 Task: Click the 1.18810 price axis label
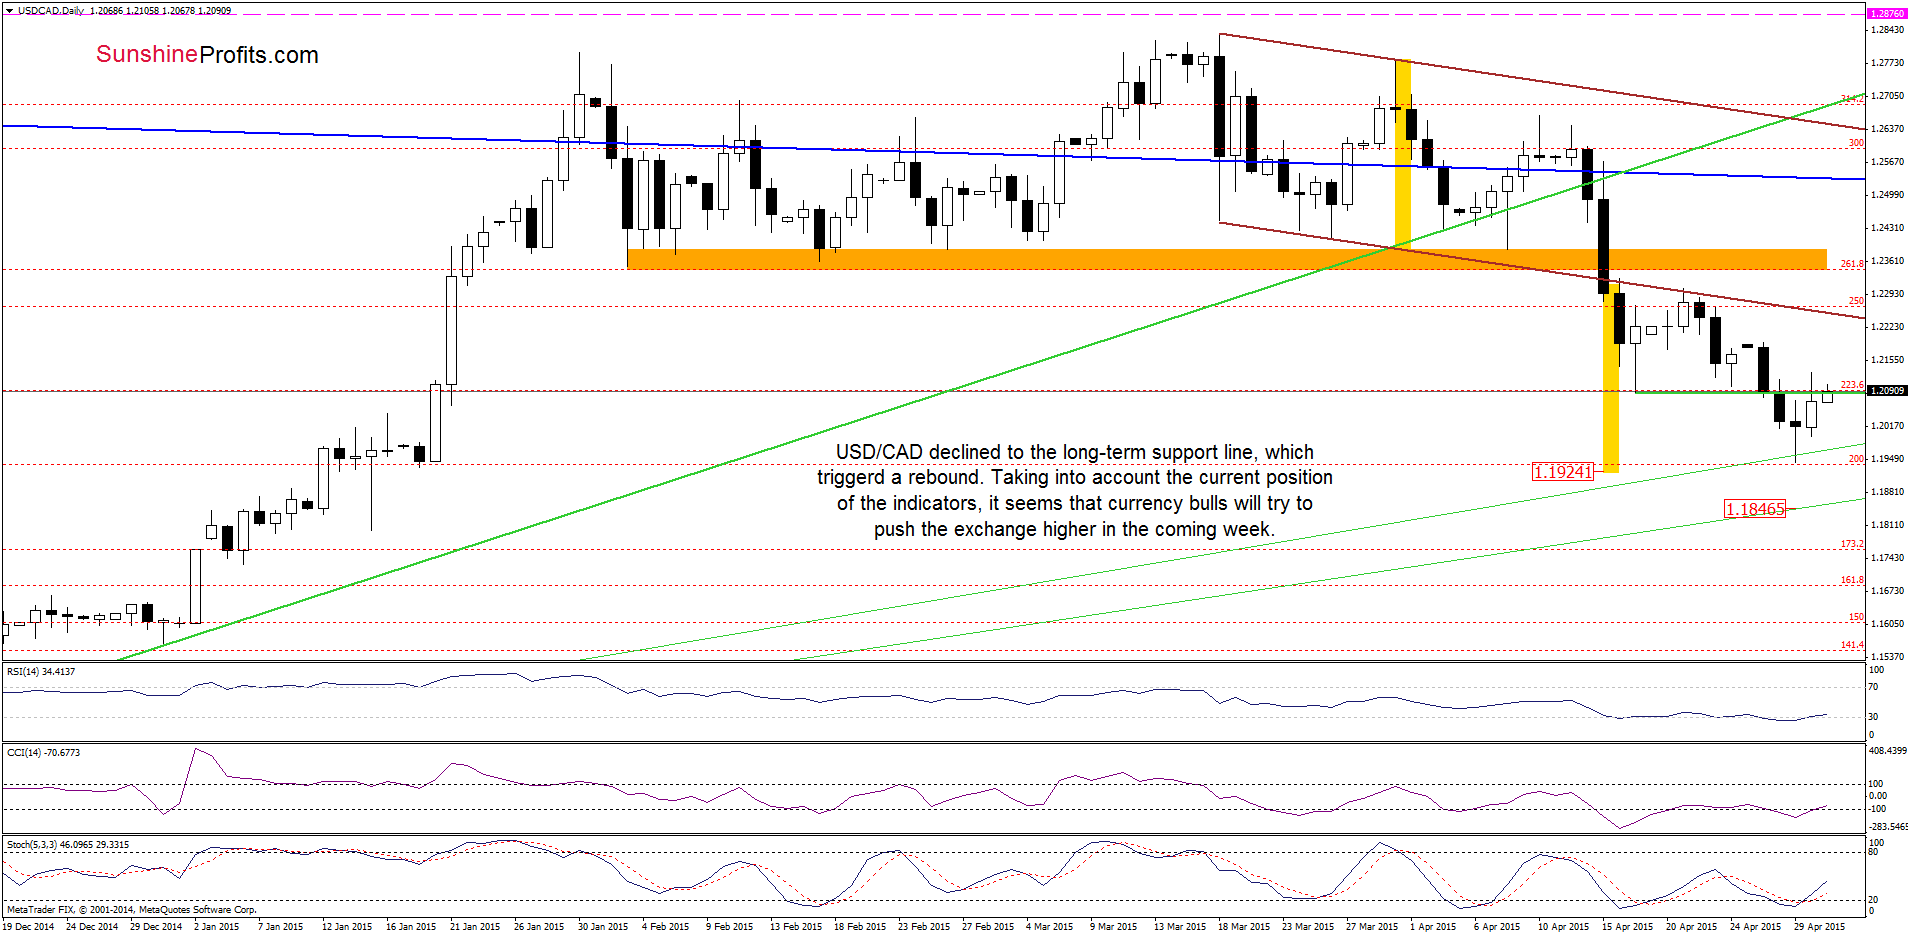click(x=1887, y=492)
